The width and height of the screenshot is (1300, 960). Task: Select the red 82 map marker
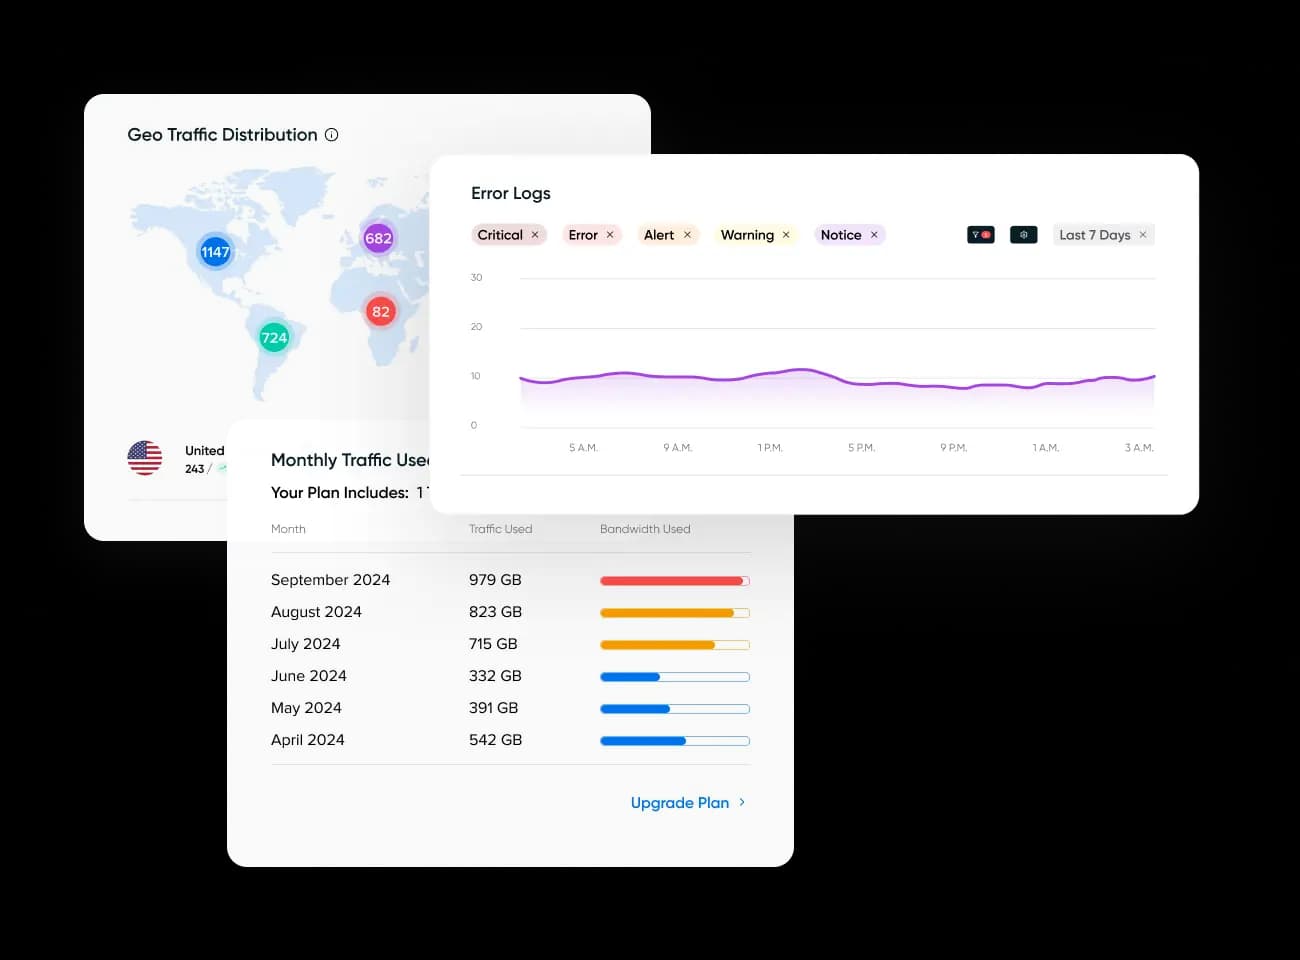coord(380,312)
